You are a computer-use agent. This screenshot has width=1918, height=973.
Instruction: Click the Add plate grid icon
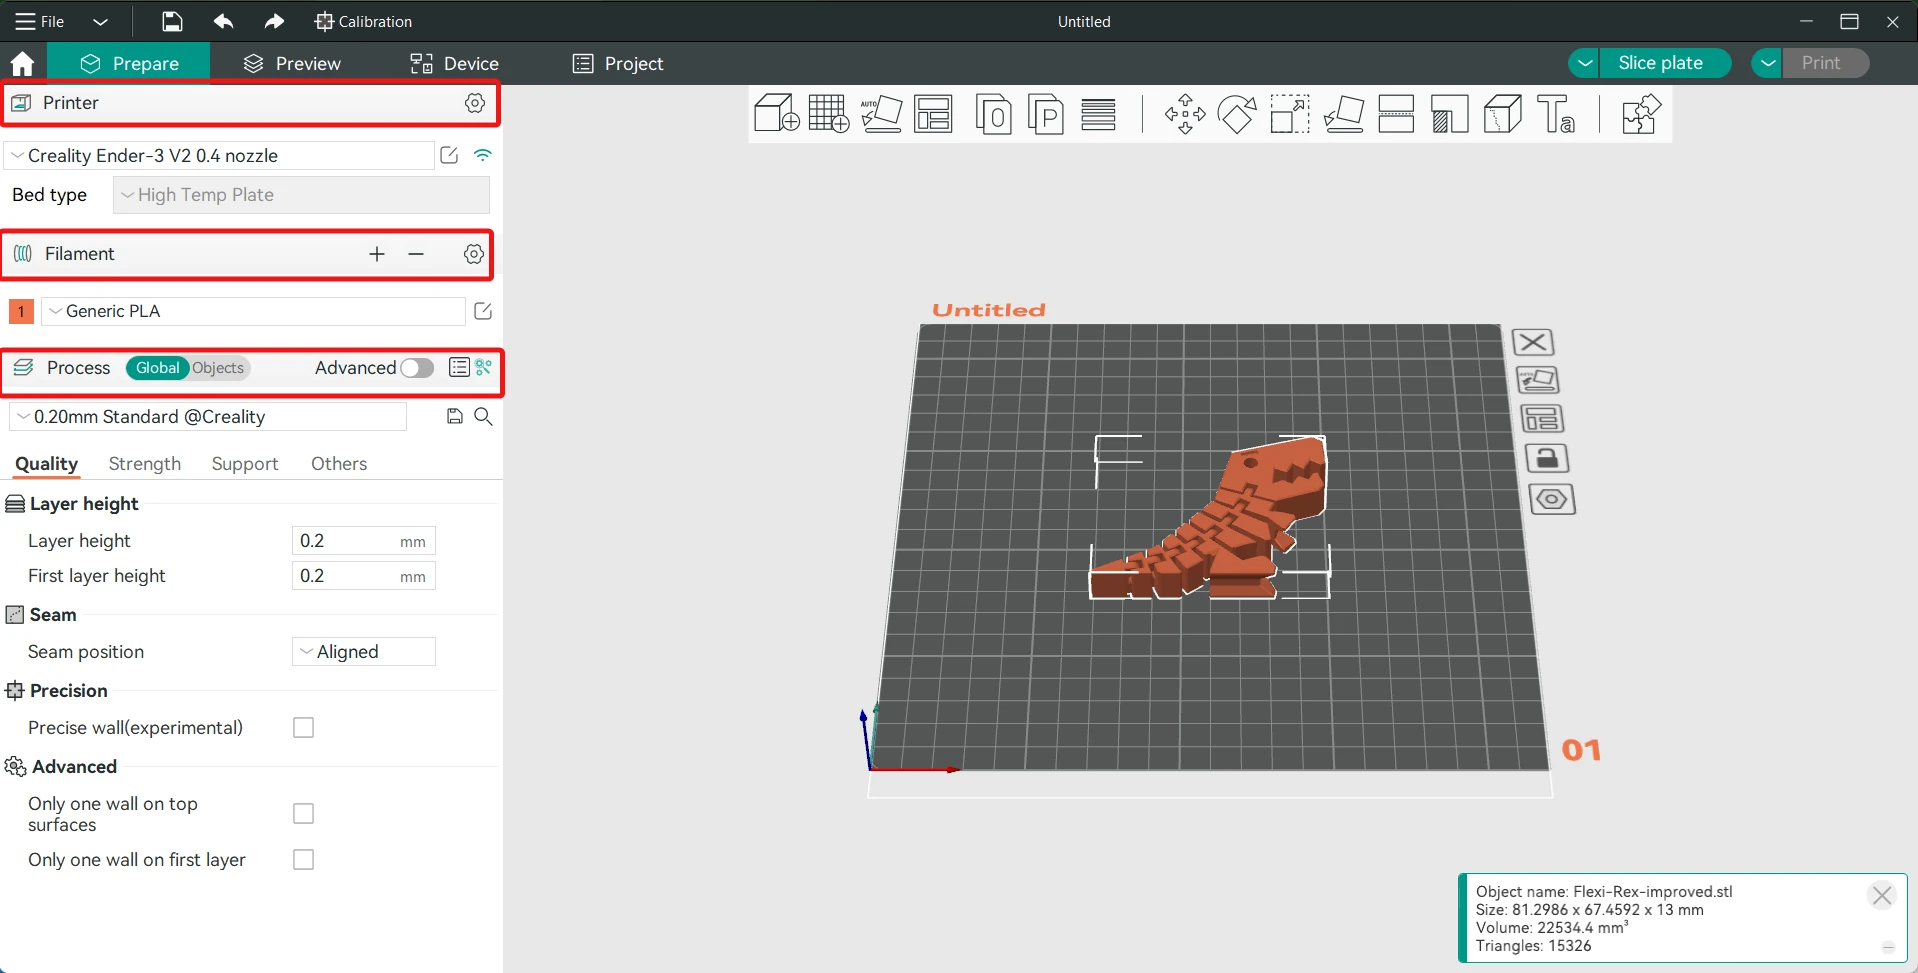(828, 114)
